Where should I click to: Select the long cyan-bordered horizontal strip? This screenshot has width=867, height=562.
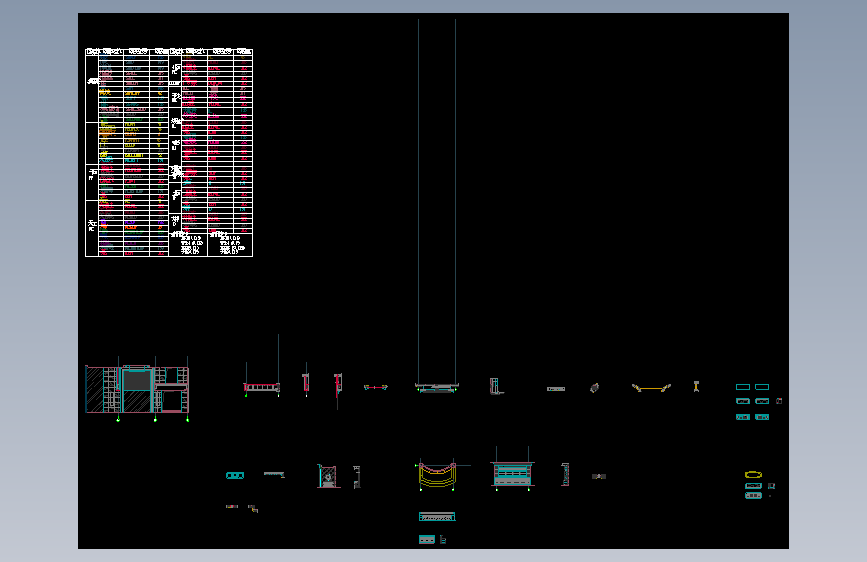437,517
